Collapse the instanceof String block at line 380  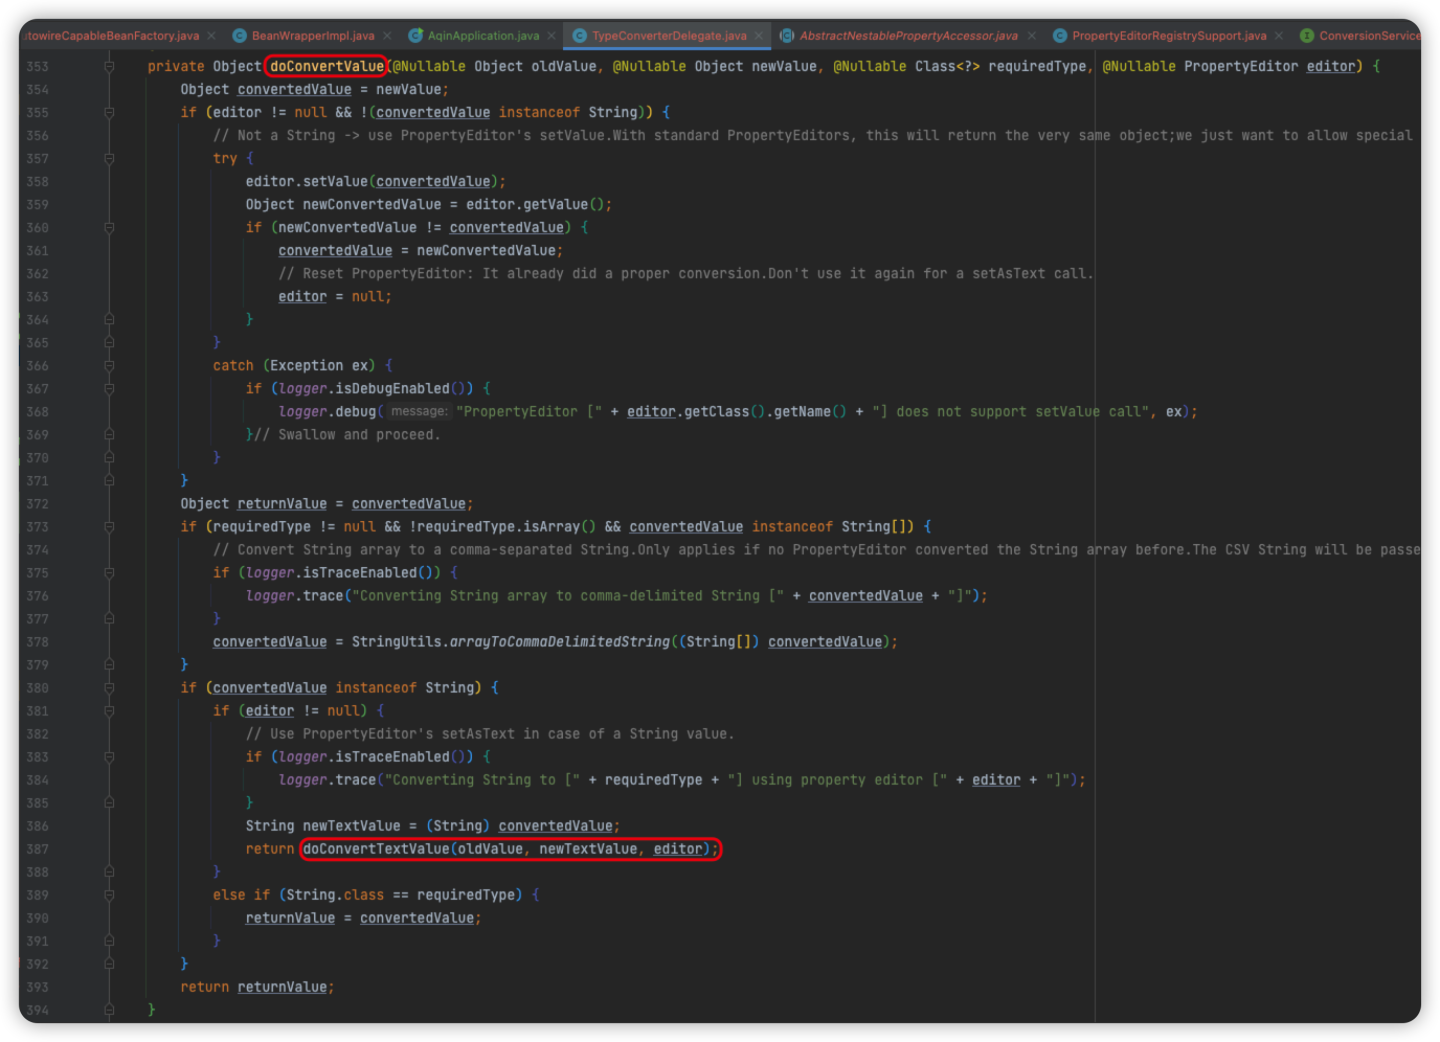pyautogui.click(x=109, y=688)
